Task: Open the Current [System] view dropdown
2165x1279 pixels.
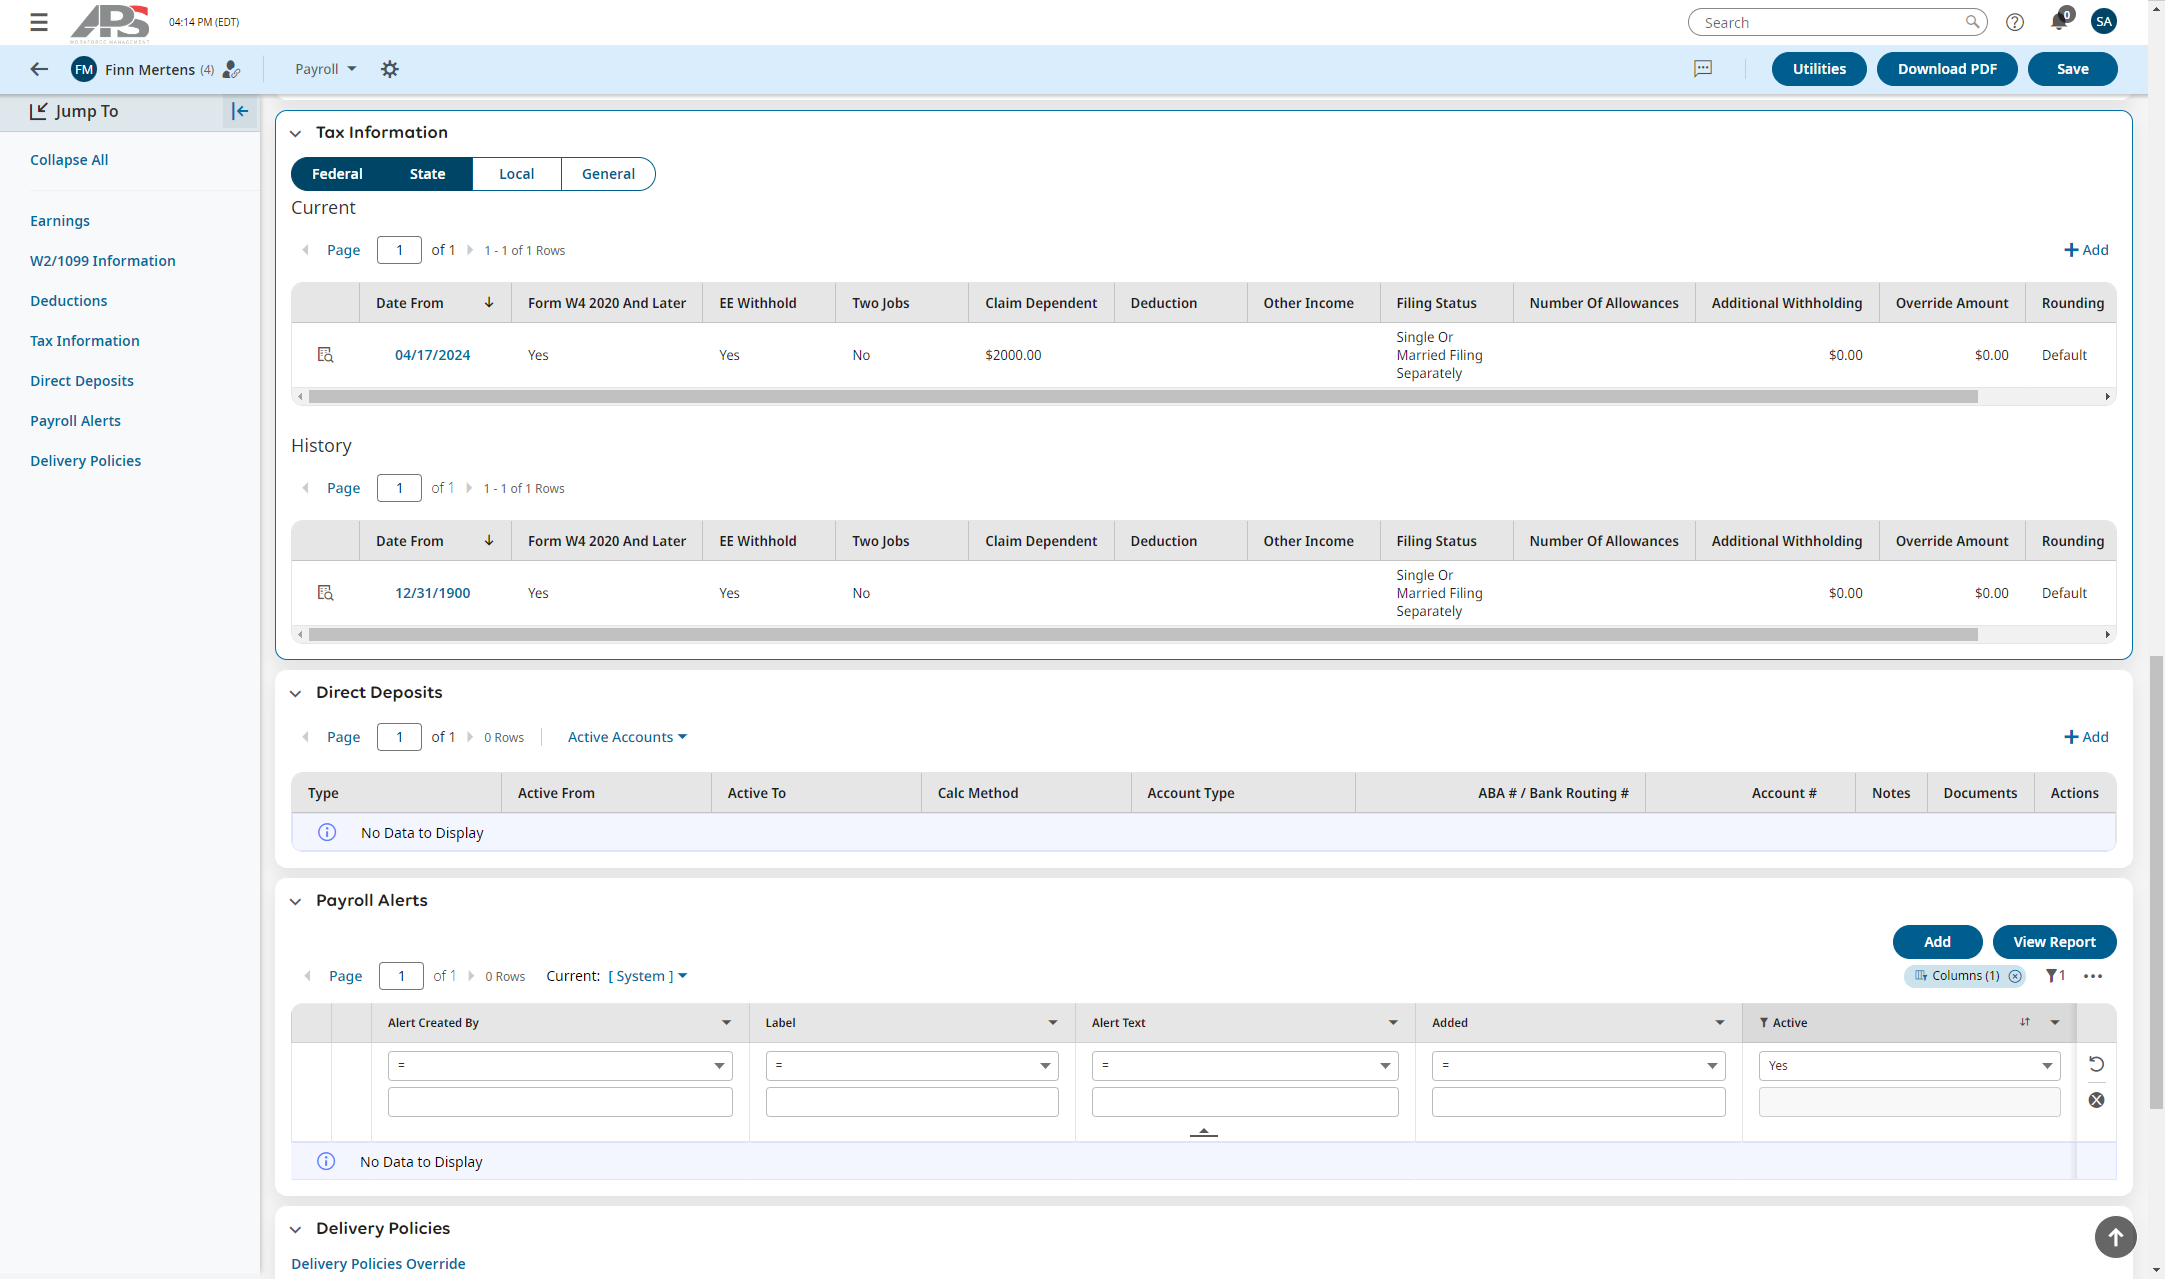Action: click(x=647, y=976)
